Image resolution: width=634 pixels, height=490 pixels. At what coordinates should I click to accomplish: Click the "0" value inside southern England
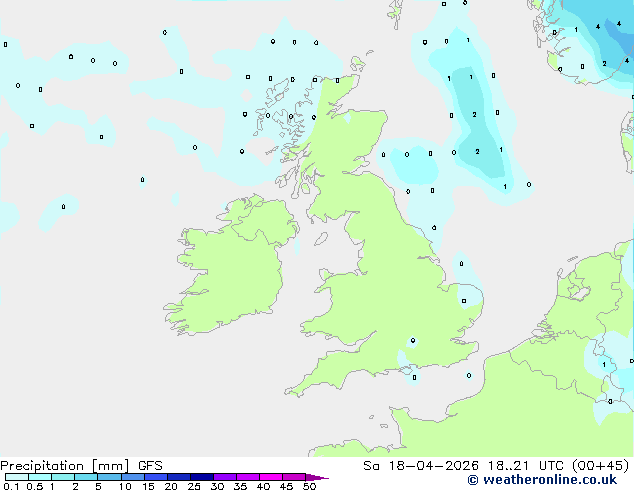413,340
